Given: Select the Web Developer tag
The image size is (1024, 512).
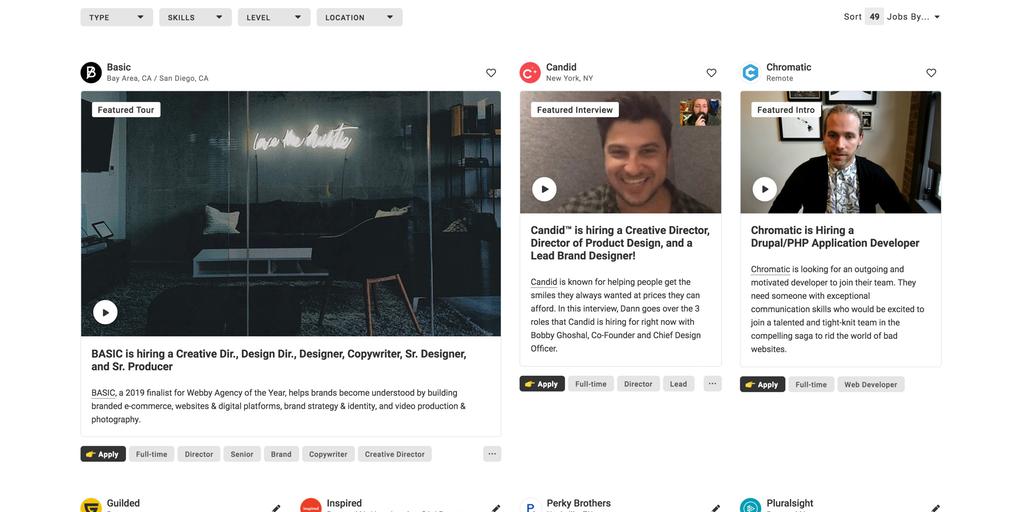Looking at the screenshot, I should pos(871,385).
